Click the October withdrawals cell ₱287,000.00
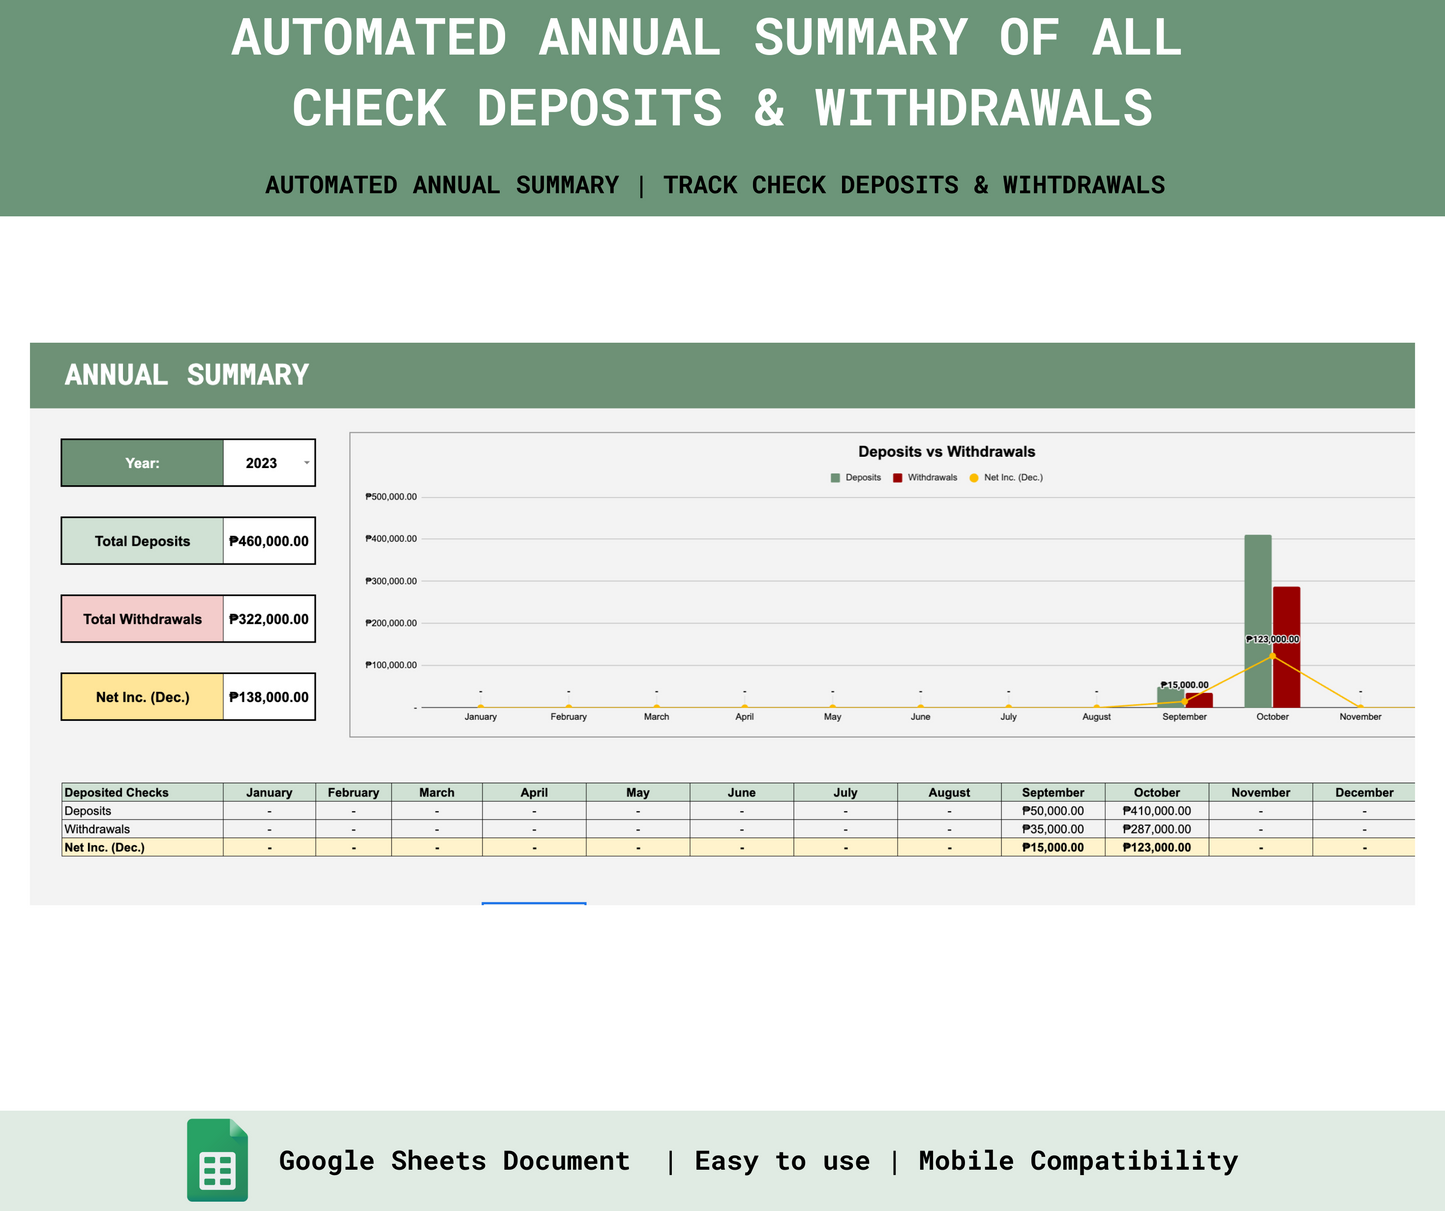The height and width of the screenshot is (1211, 1445). [x=1157, y=829]
